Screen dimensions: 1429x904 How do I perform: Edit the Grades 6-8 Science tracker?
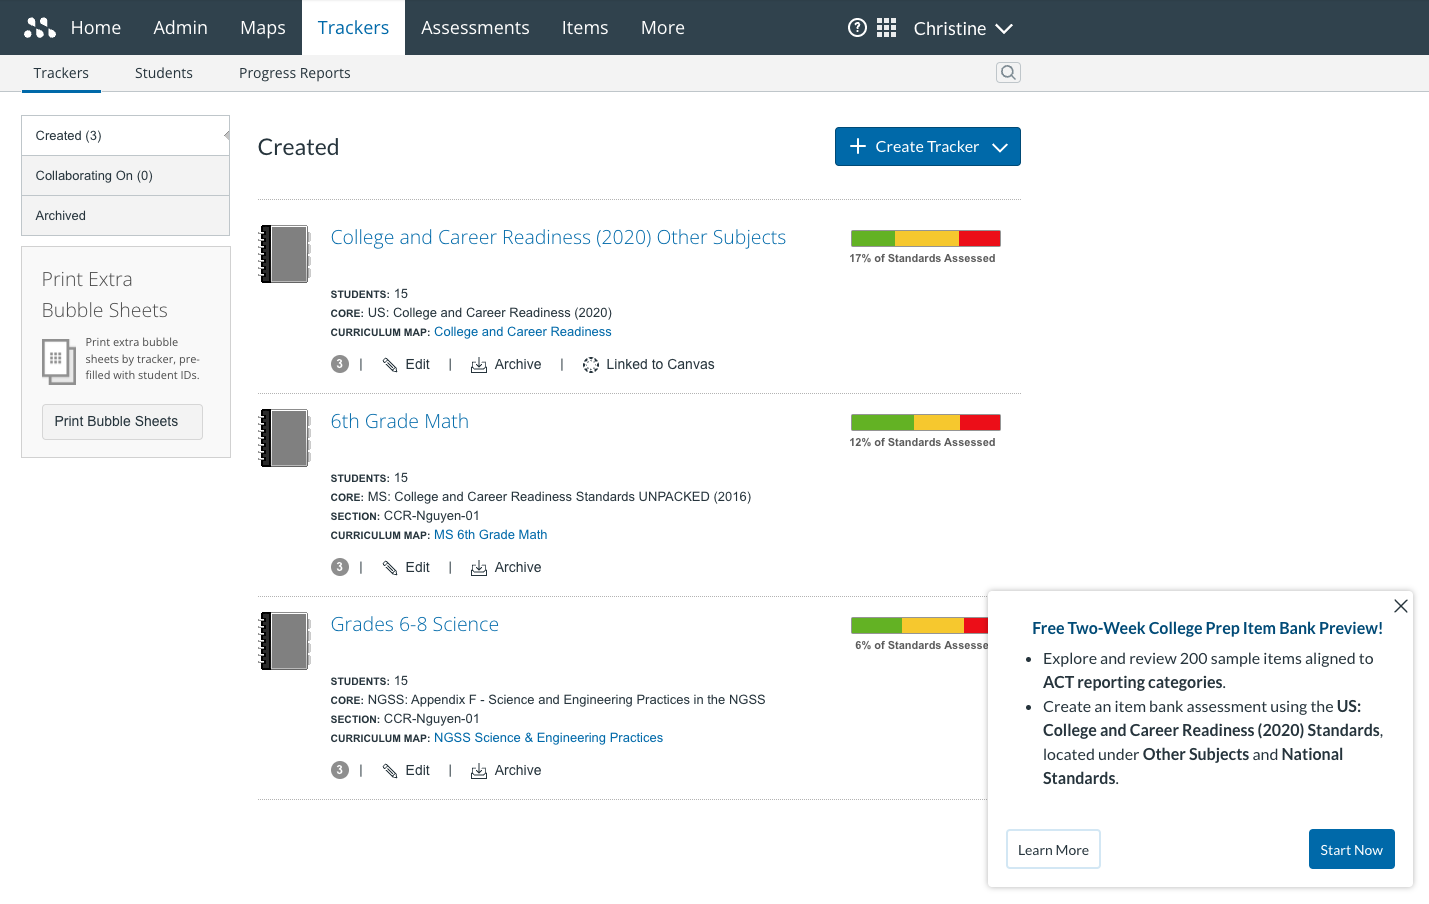(x=406, y=771)
